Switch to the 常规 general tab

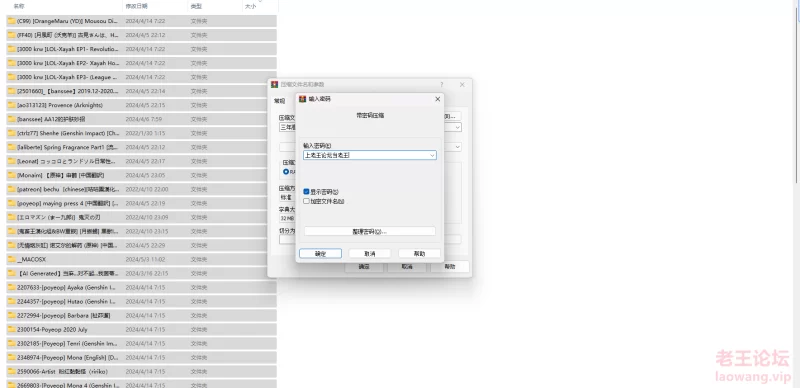pos(280,101)
